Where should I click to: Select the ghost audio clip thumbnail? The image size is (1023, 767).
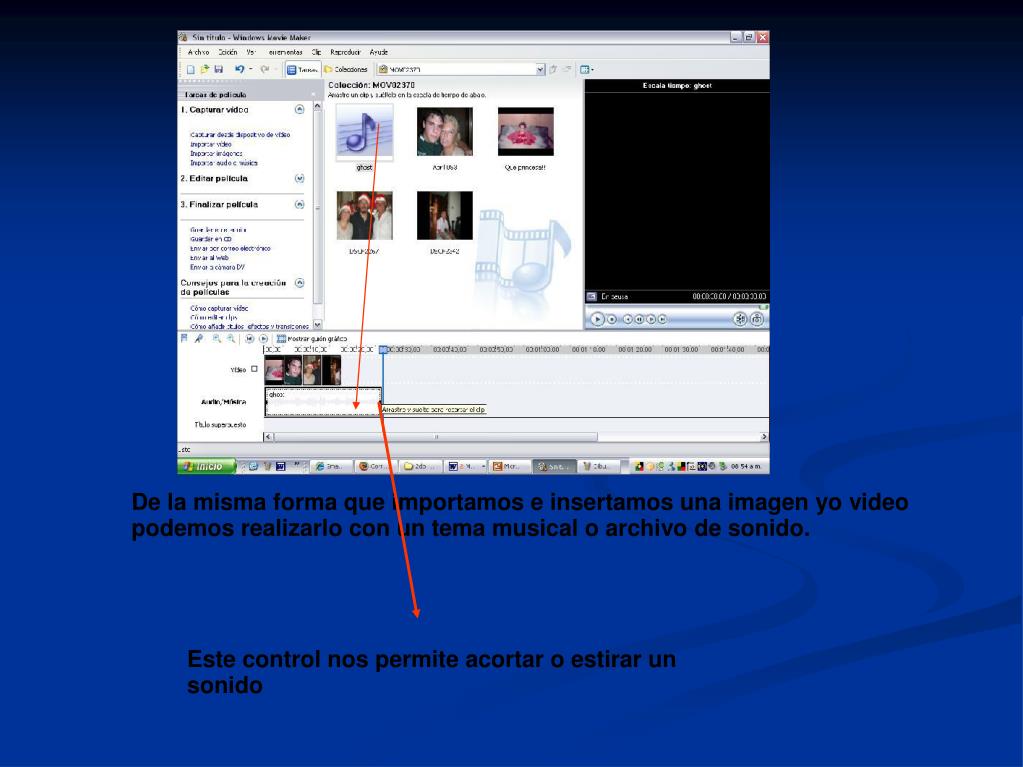pos(364,132)
